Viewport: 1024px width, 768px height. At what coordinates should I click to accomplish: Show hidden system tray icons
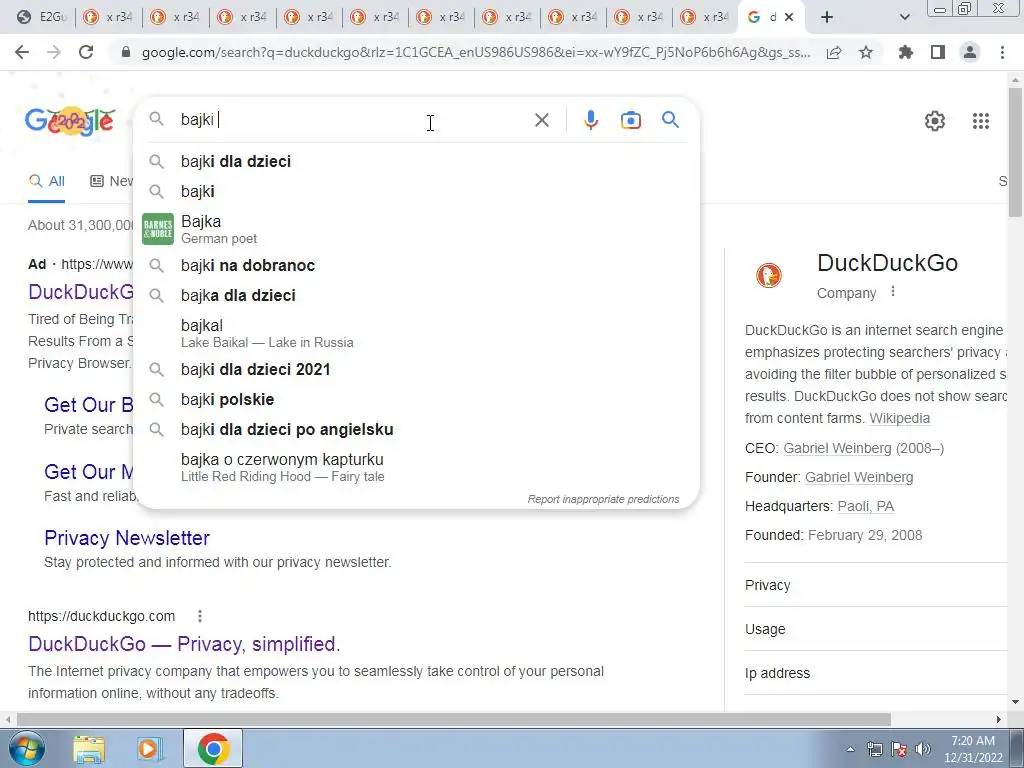(850, 749)
